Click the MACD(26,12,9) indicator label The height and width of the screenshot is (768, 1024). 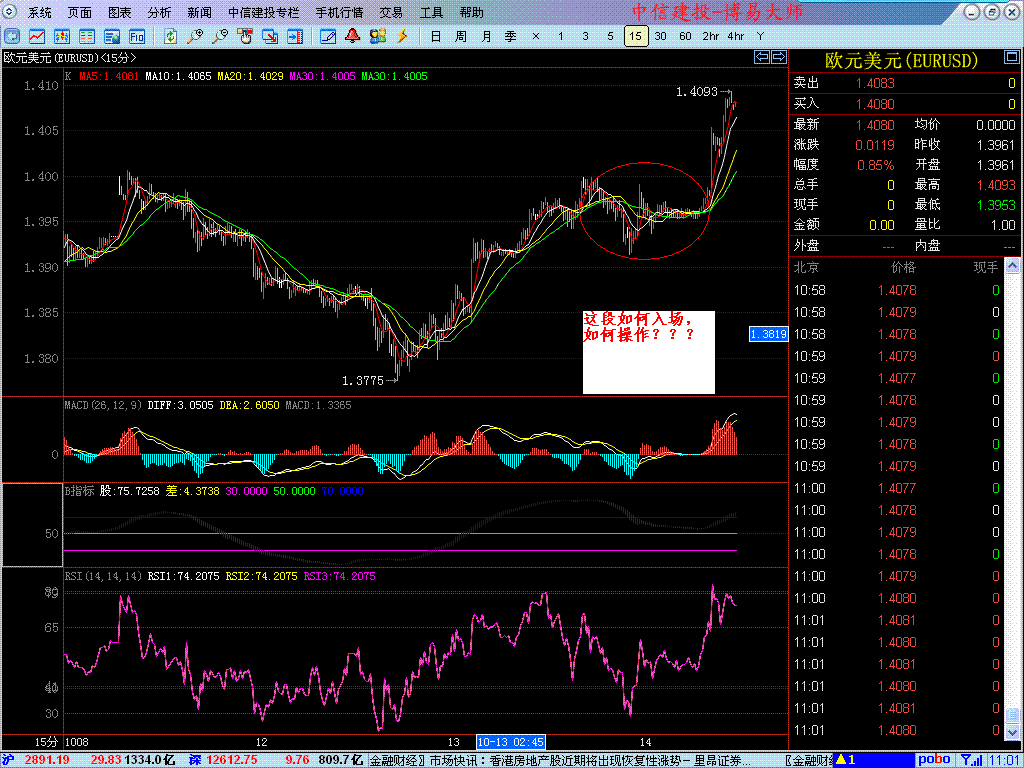(103, 405)
